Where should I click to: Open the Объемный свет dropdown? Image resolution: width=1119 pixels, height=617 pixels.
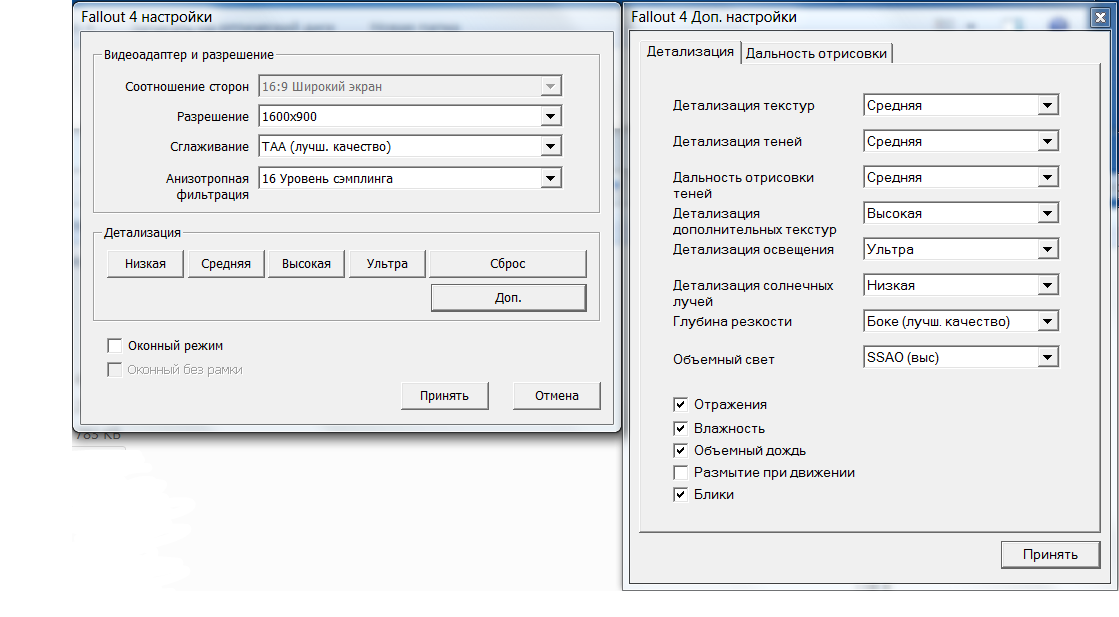point(961,357)
